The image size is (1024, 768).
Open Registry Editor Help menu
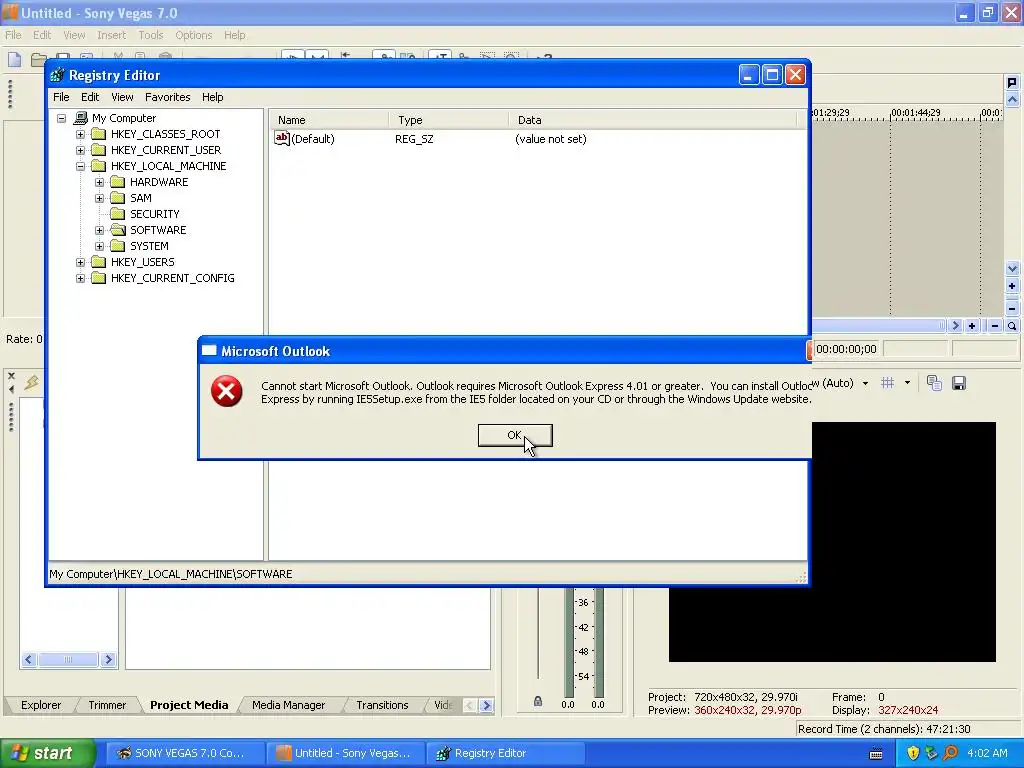pyautogui.click(x=212, y=97)
